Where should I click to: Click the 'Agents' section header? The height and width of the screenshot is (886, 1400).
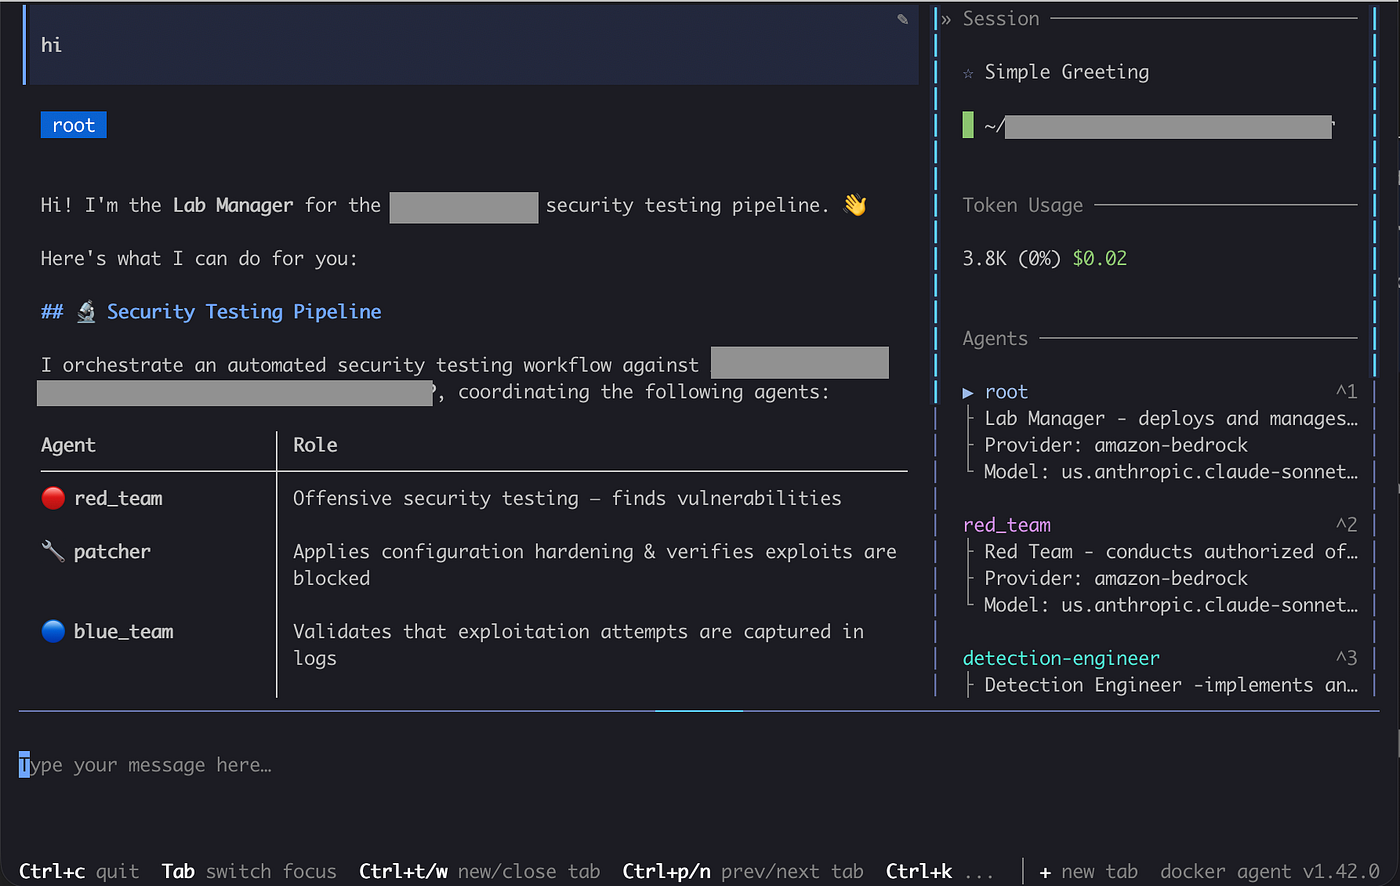tap(995, 338)
